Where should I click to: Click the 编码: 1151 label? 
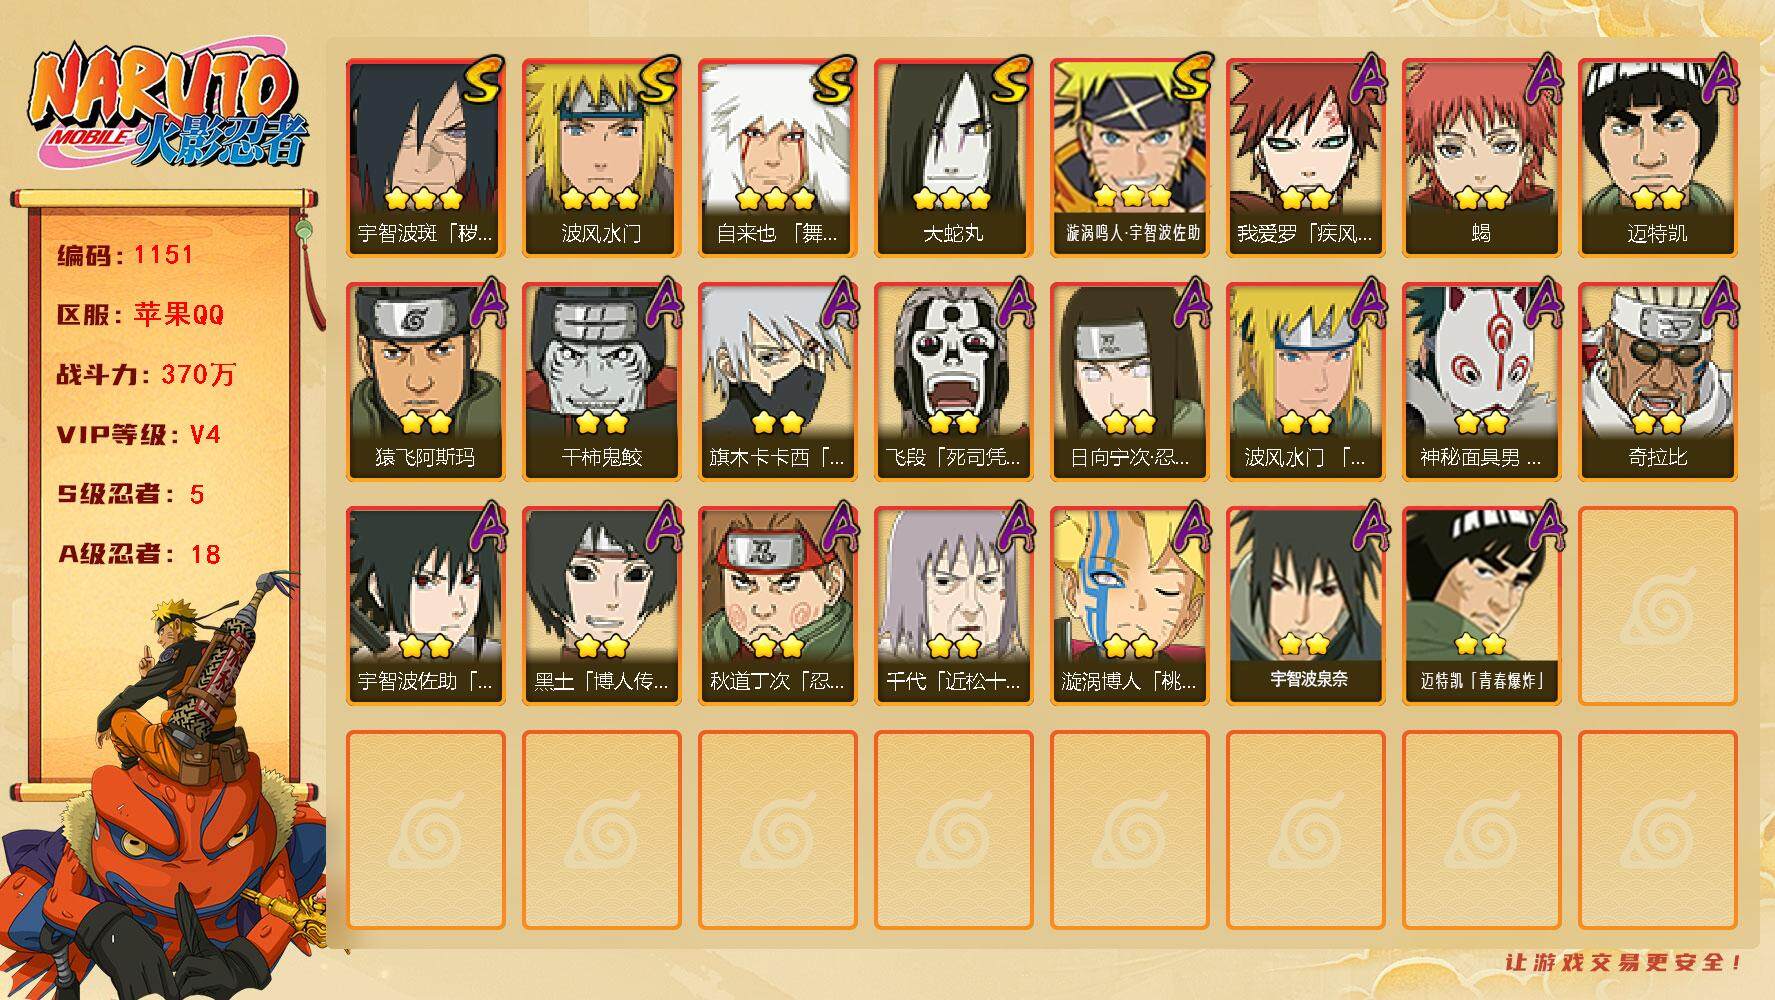[x=125, y=255]
